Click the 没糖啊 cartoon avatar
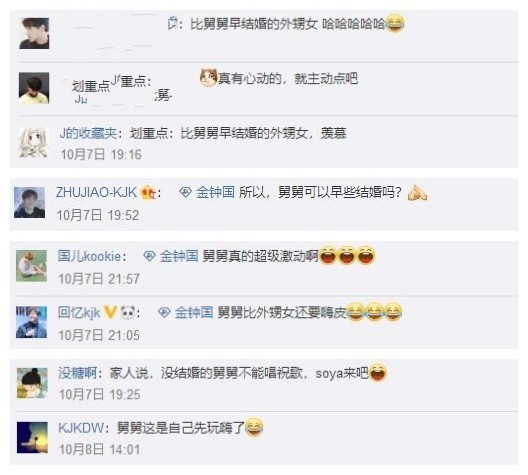The image size is (528, 475). [x=32, y=383]
